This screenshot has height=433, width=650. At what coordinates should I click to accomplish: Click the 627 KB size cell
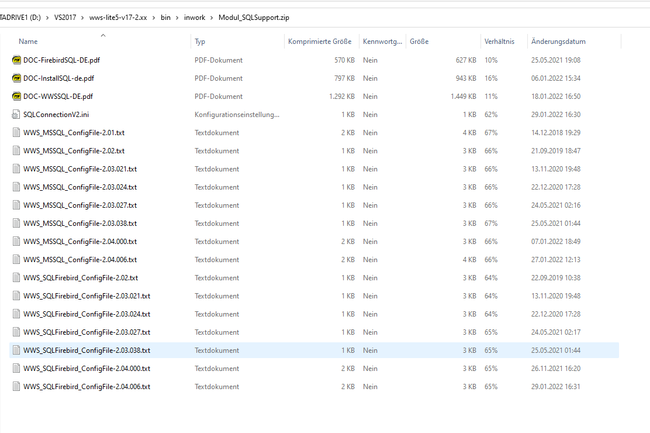(466, 60)
